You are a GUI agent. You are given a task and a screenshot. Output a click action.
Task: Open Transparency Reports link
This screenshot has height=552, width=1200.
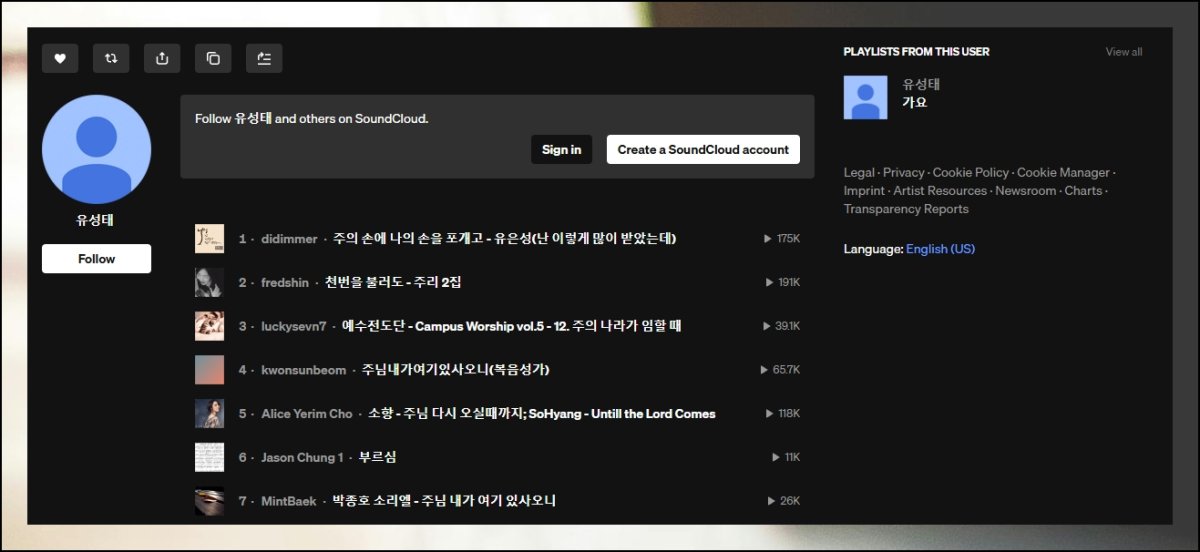(906, 209)
